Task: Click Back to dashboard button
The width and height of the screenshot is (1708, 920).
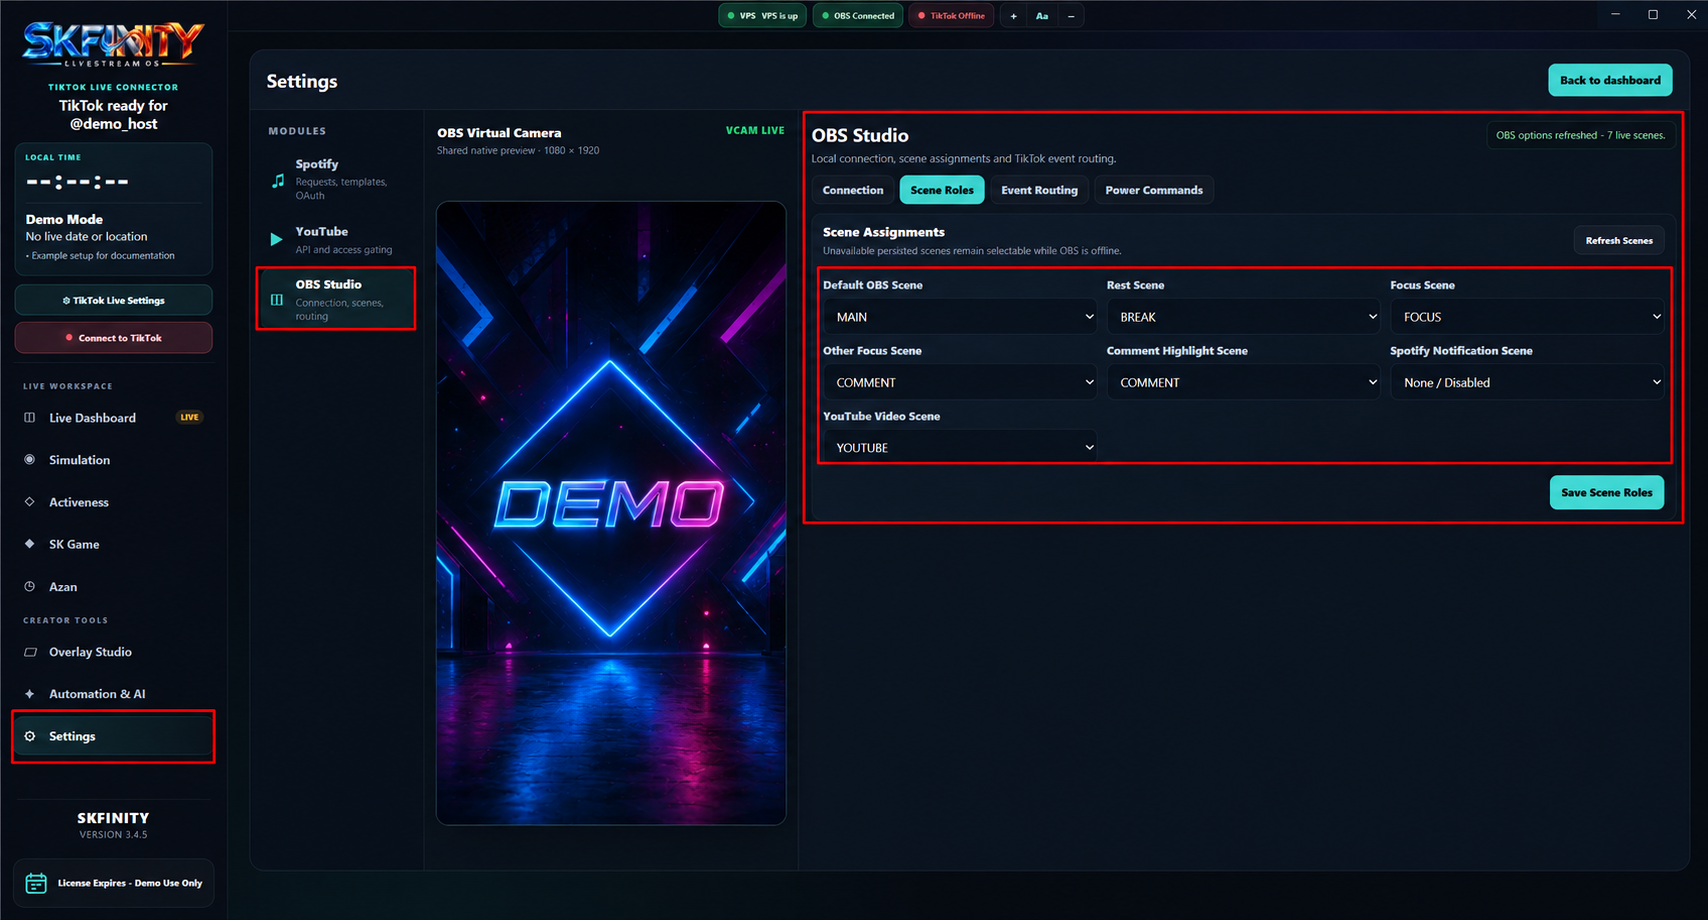Action: pos(1610,80)
